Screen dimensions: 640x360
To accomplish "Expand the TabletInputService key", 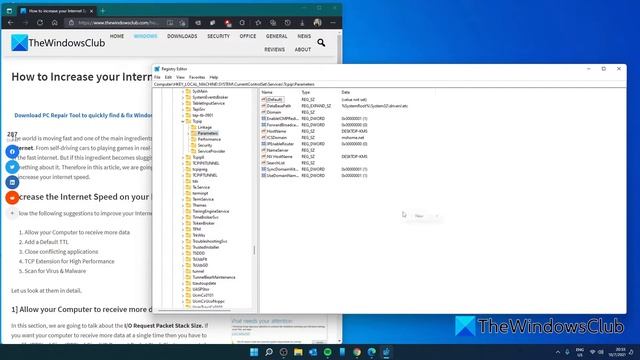I will point(183,103).
